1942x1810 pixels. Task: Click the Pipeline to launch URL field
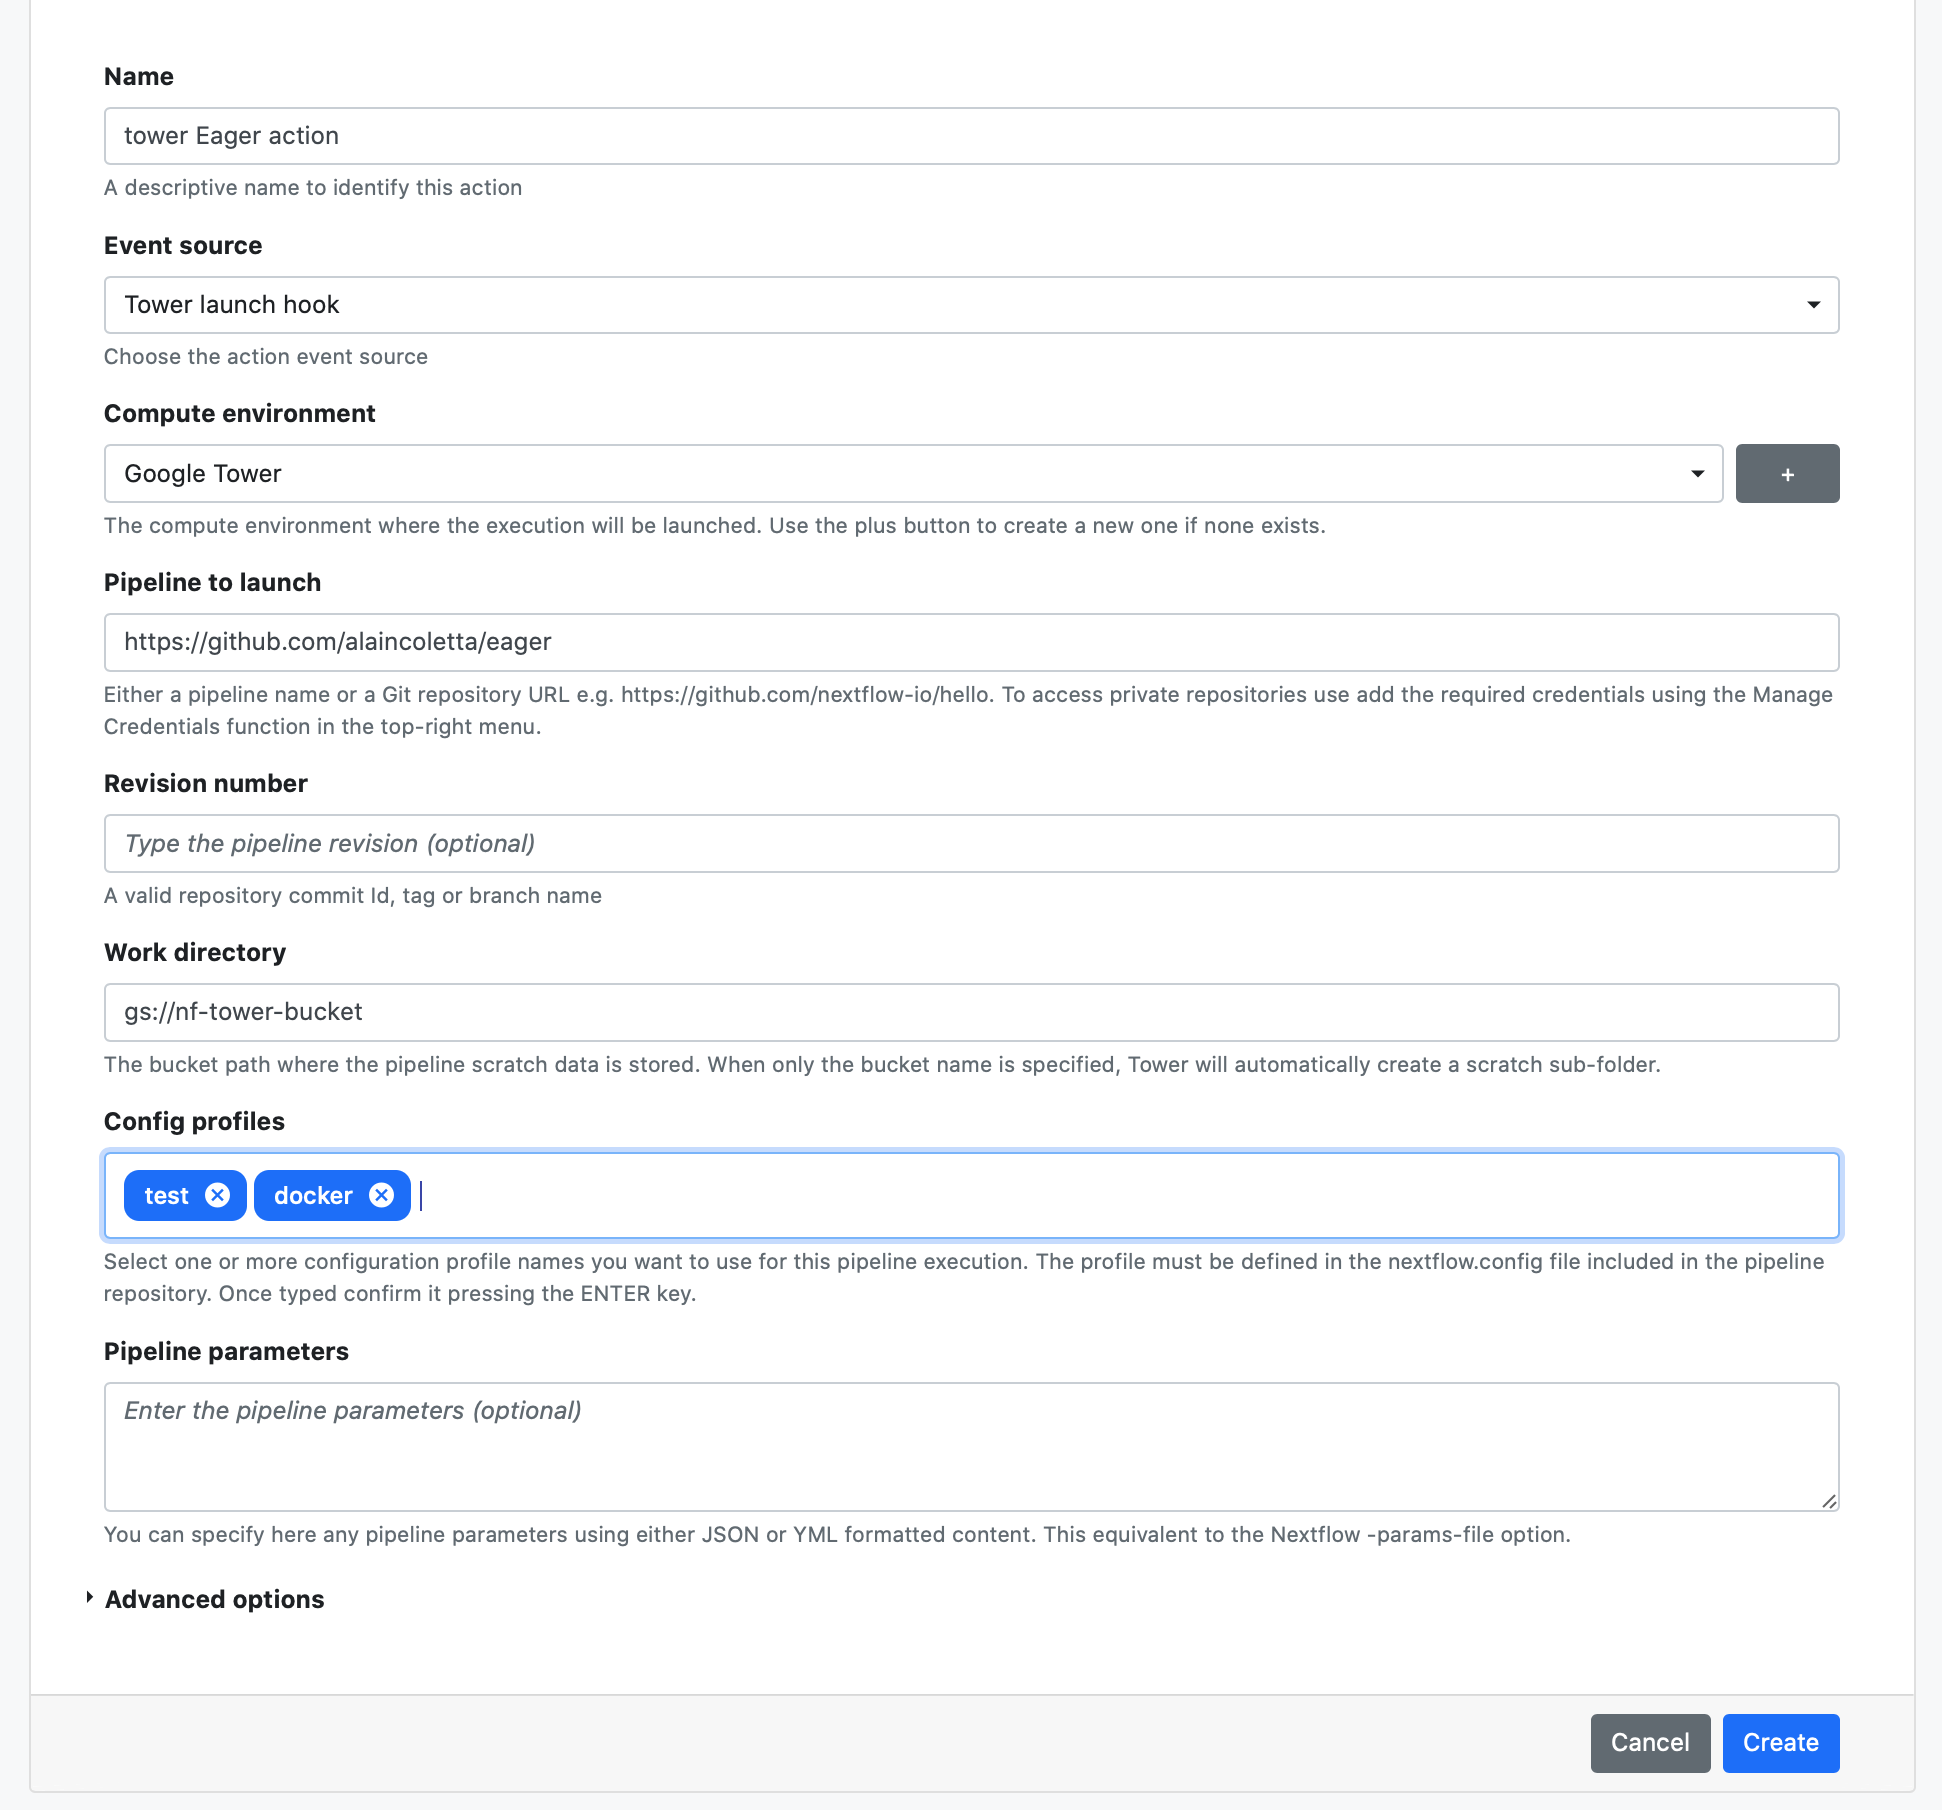coord(971,642)
